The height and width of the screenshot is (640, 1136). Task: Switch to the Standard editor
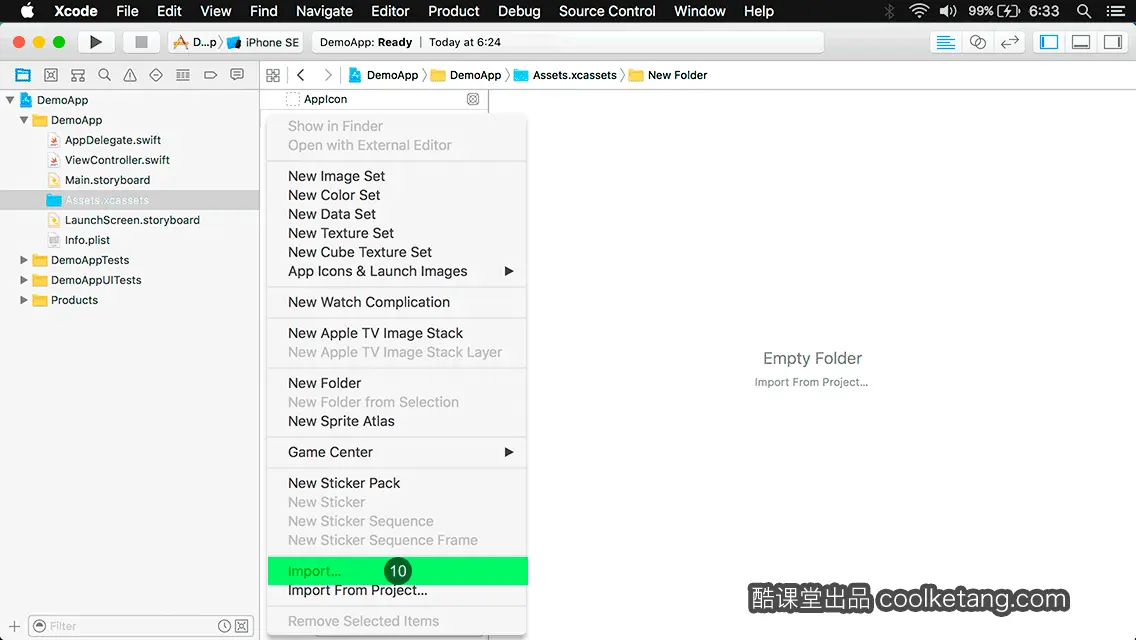pos(945,42)
